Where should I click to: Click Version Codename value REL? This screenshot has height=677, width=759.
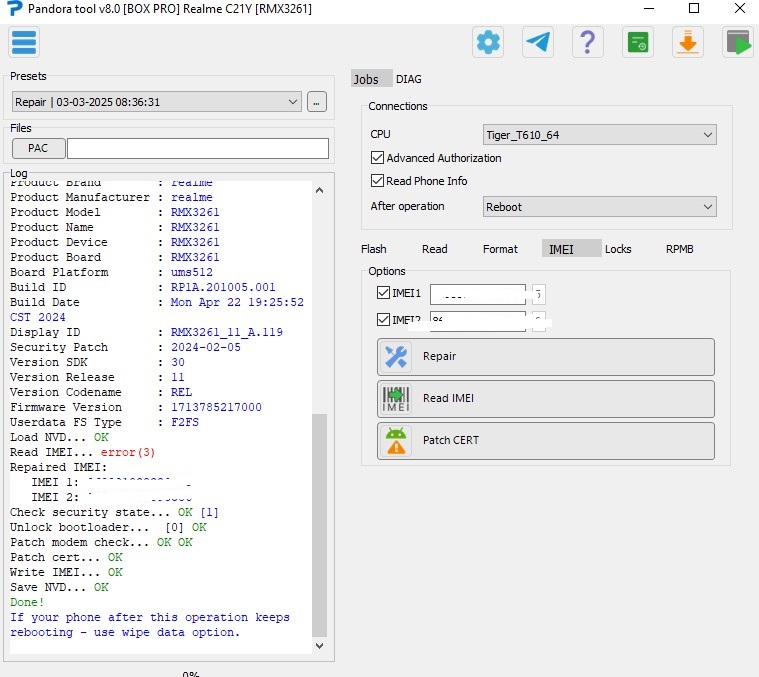(x=182, y=392)
